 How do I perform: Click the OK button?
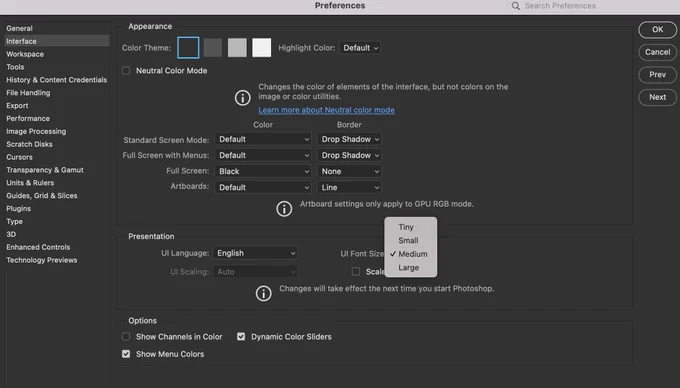point(657,29)
